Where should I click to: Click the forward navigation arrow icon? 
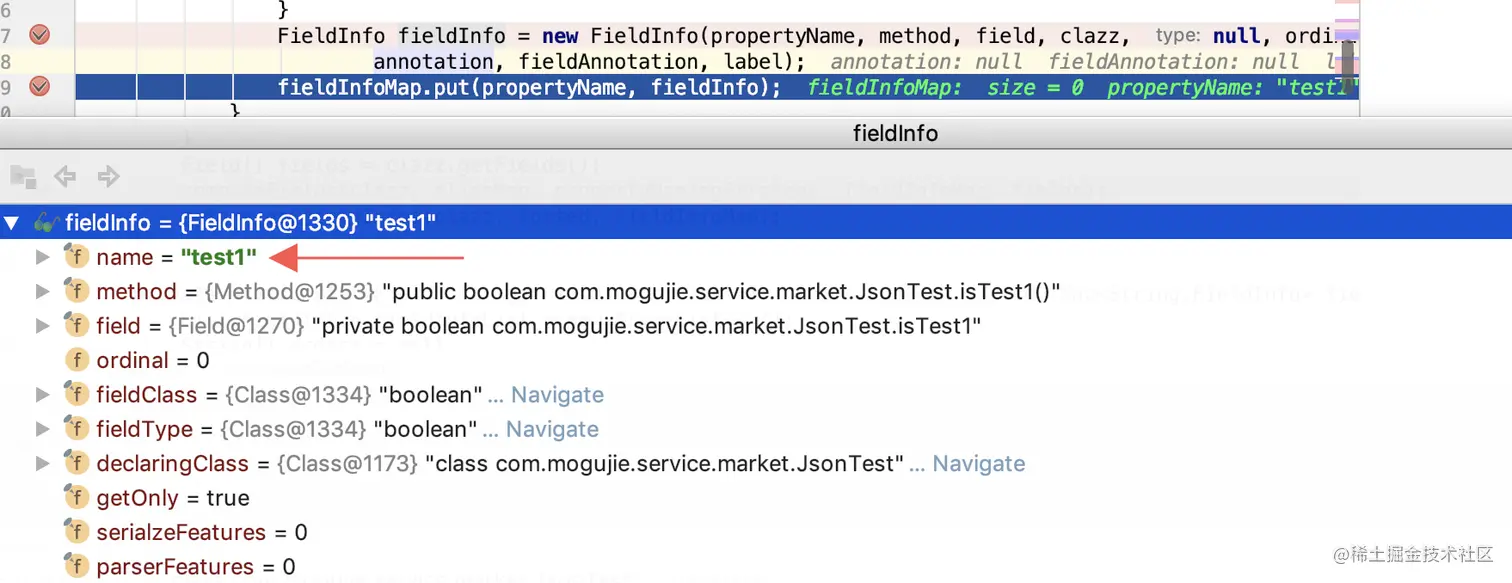coord(108,177)
